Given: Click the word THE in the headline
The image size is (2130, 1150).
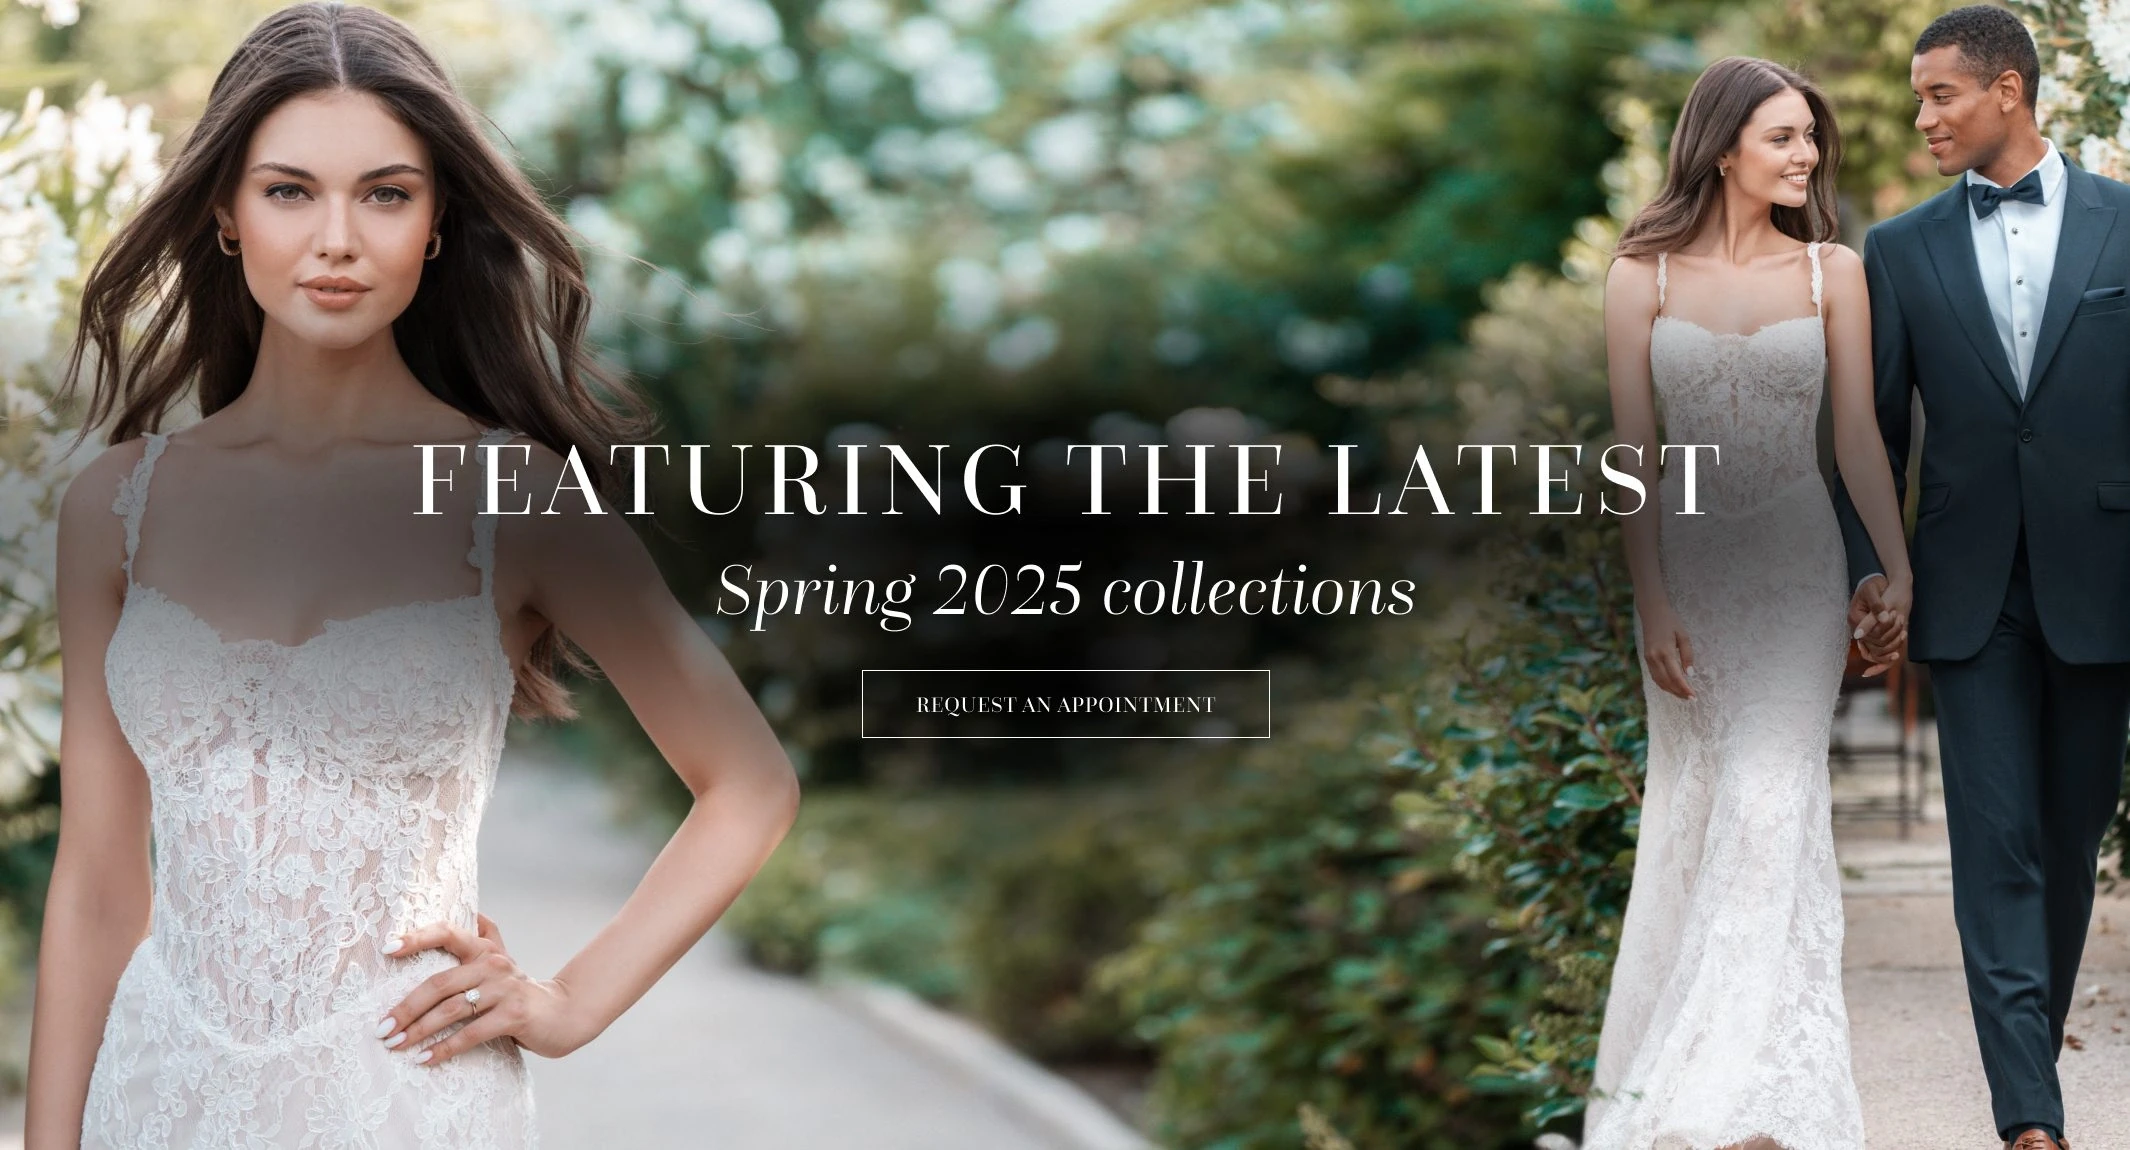Looking at the screenshot, I should [x=1175, y=480].
